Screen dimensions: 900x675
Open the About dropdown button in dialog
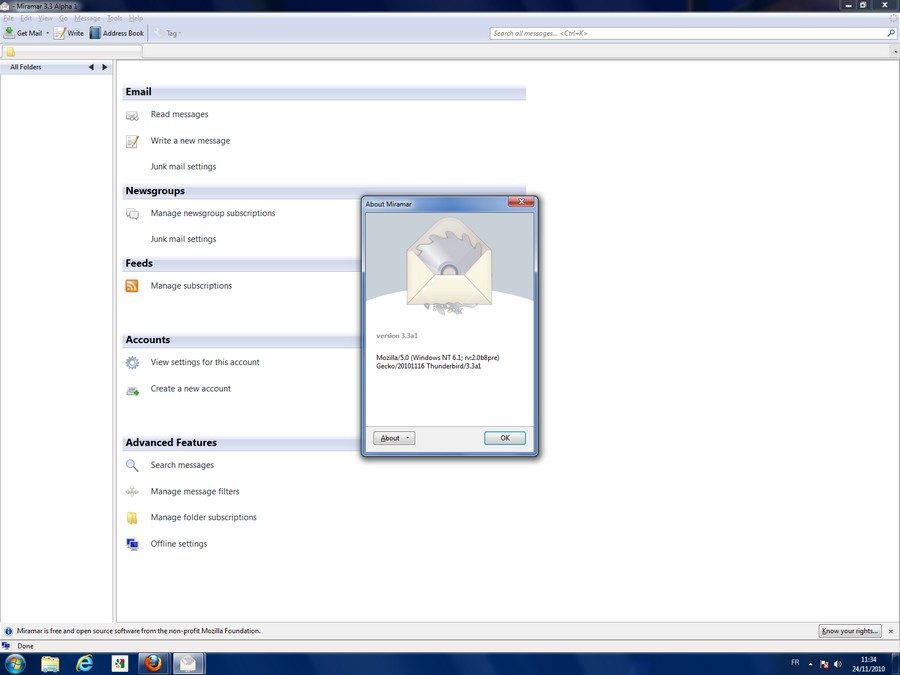[x=393, y=438]
